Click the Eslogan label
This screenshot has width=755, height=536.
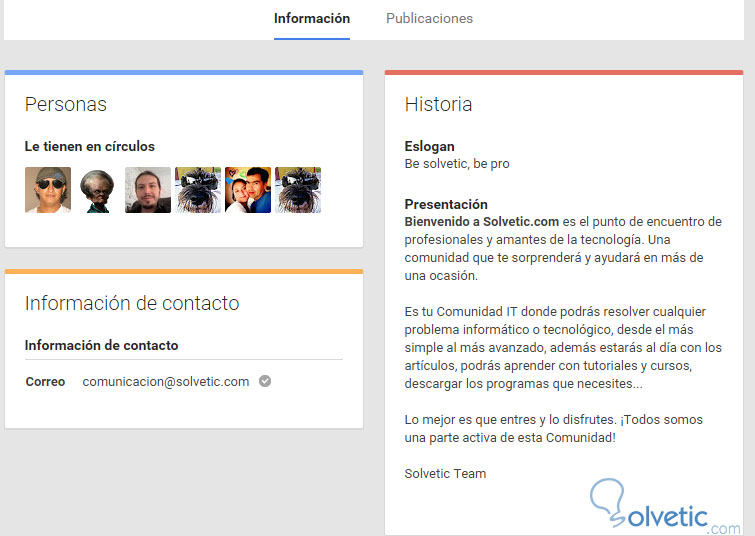[x=429, y=146]
